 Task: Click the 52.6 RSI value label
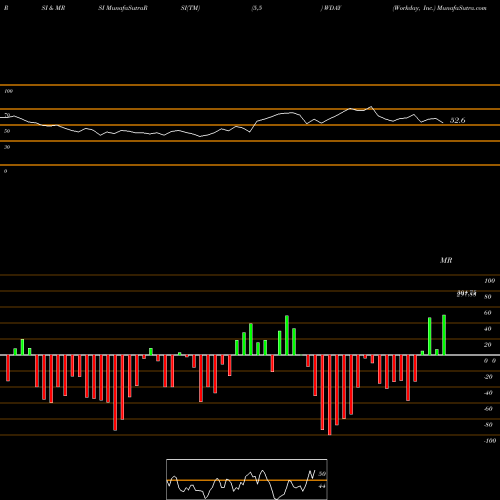[x=457, y=120]
